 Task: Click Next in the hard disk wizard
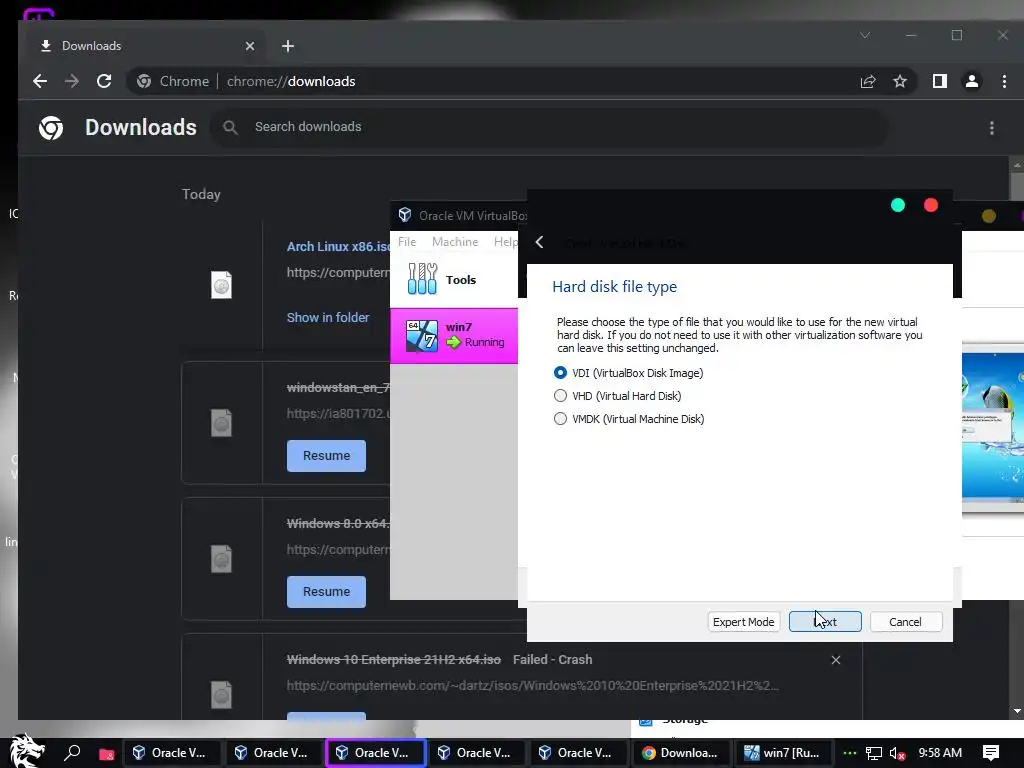coord(825,622)
